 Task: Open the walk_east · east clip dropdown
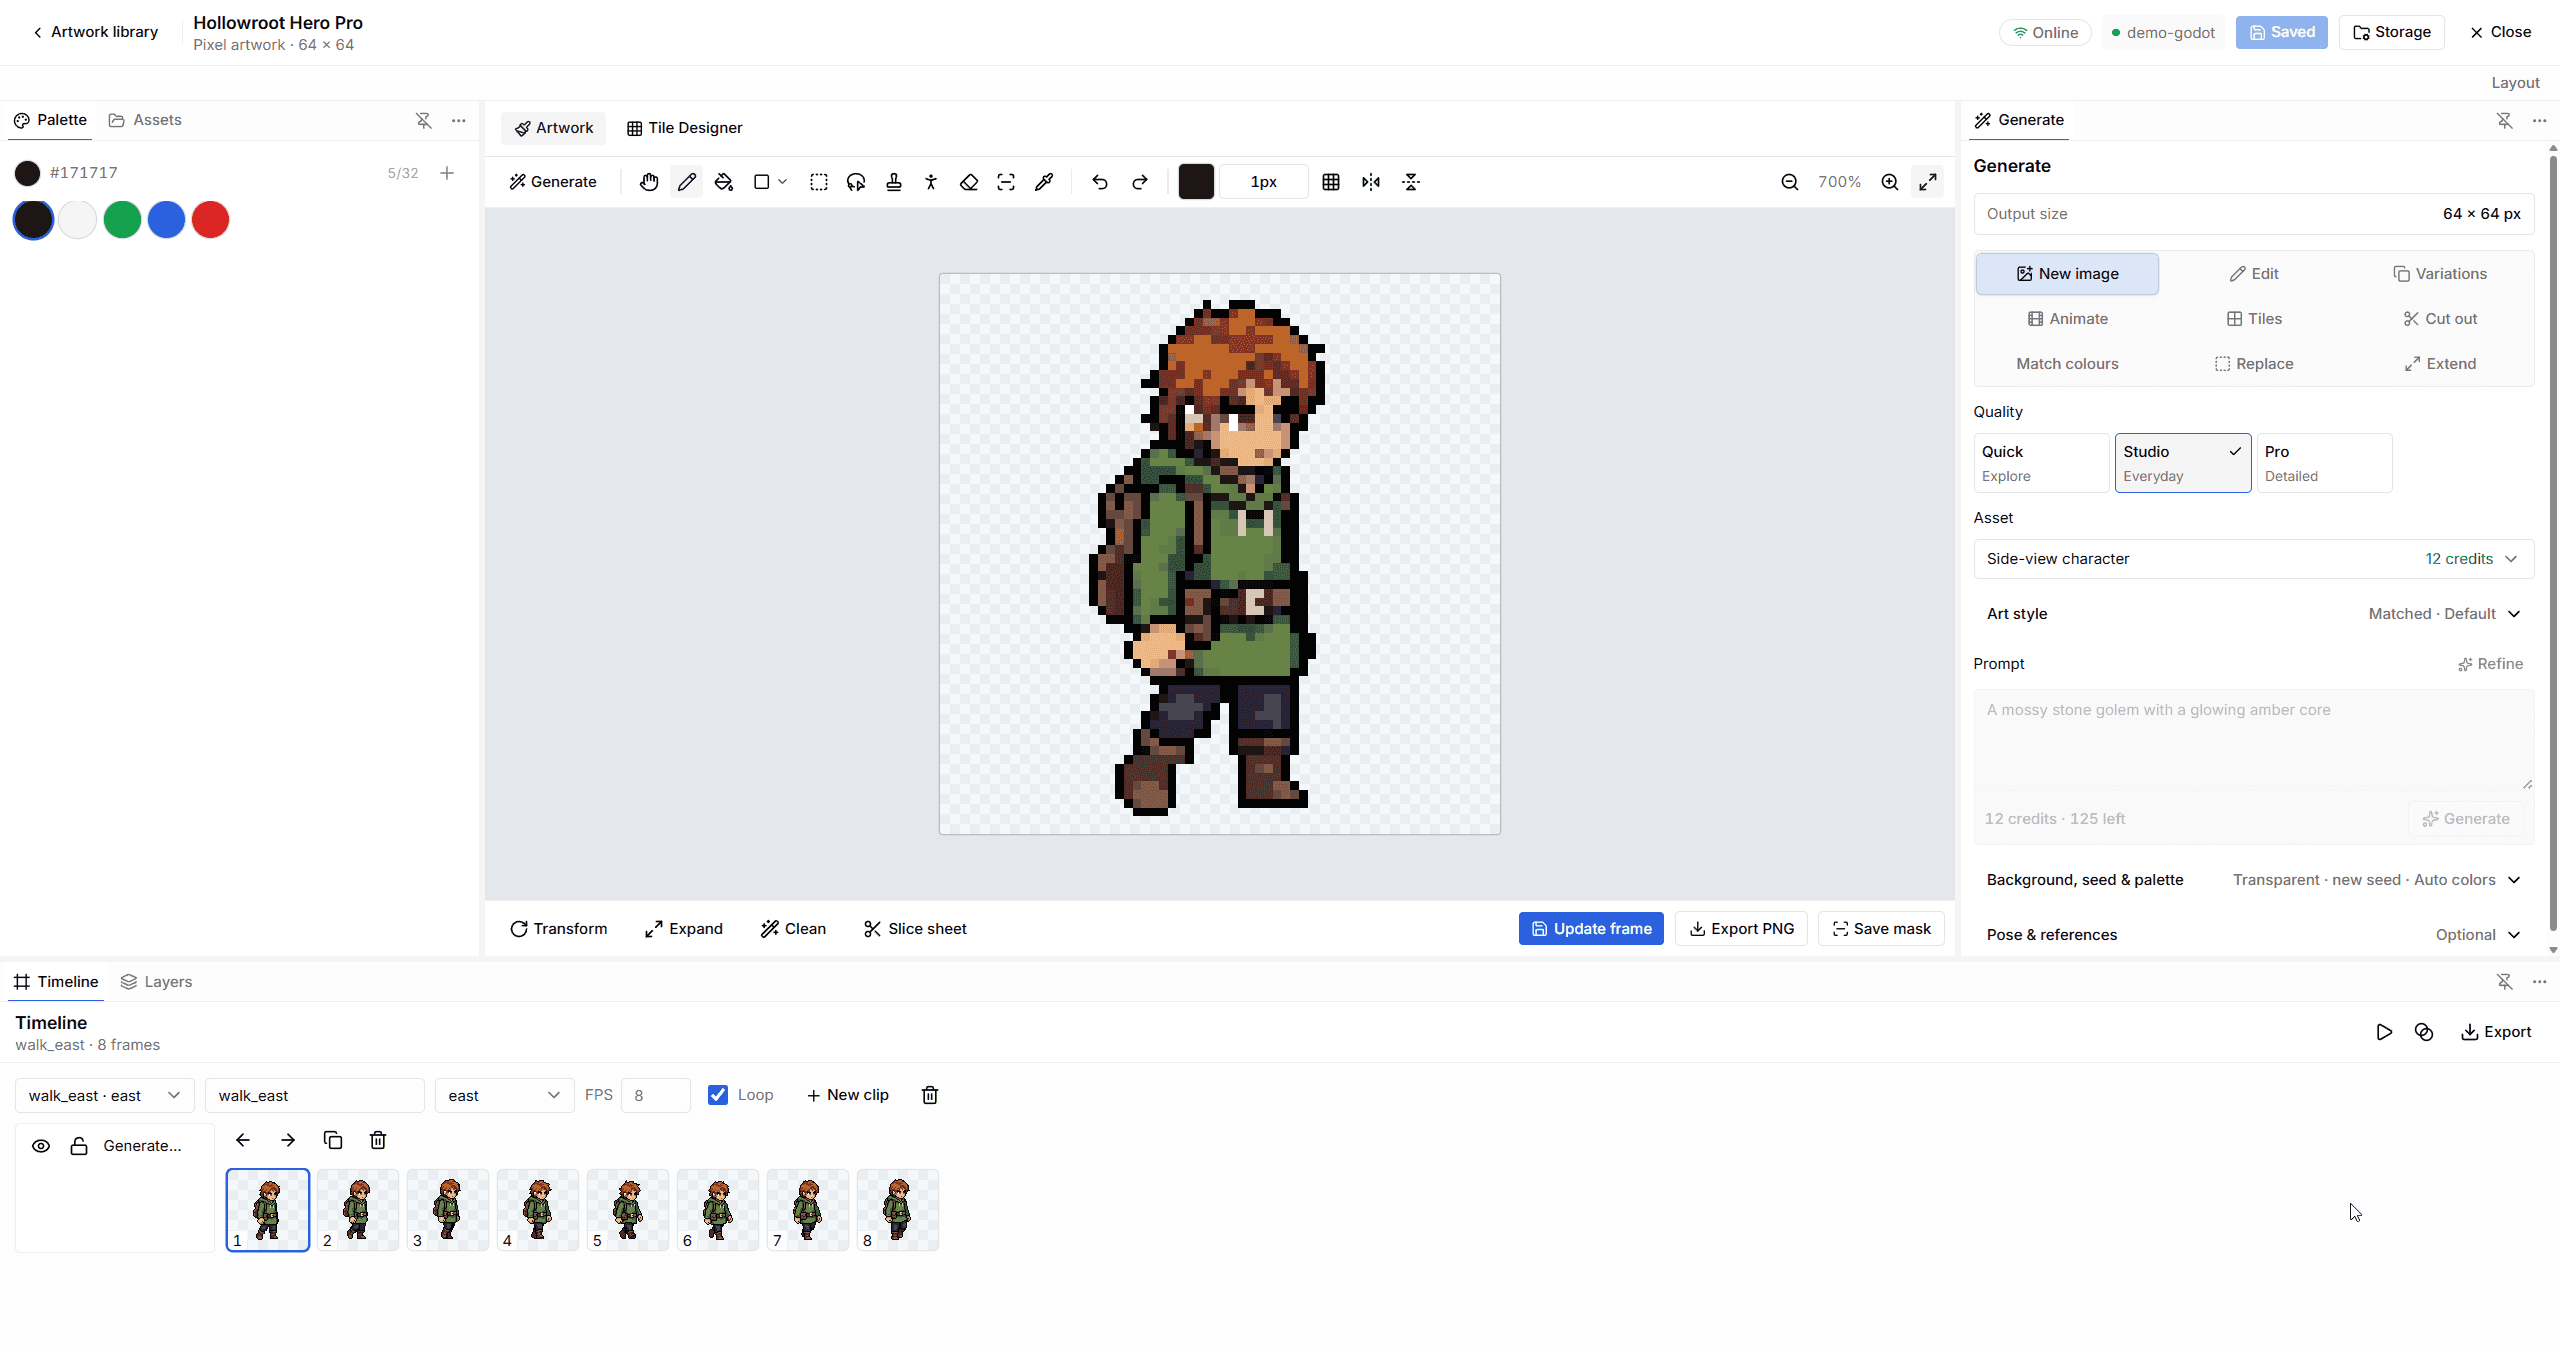coord(105,1095)
